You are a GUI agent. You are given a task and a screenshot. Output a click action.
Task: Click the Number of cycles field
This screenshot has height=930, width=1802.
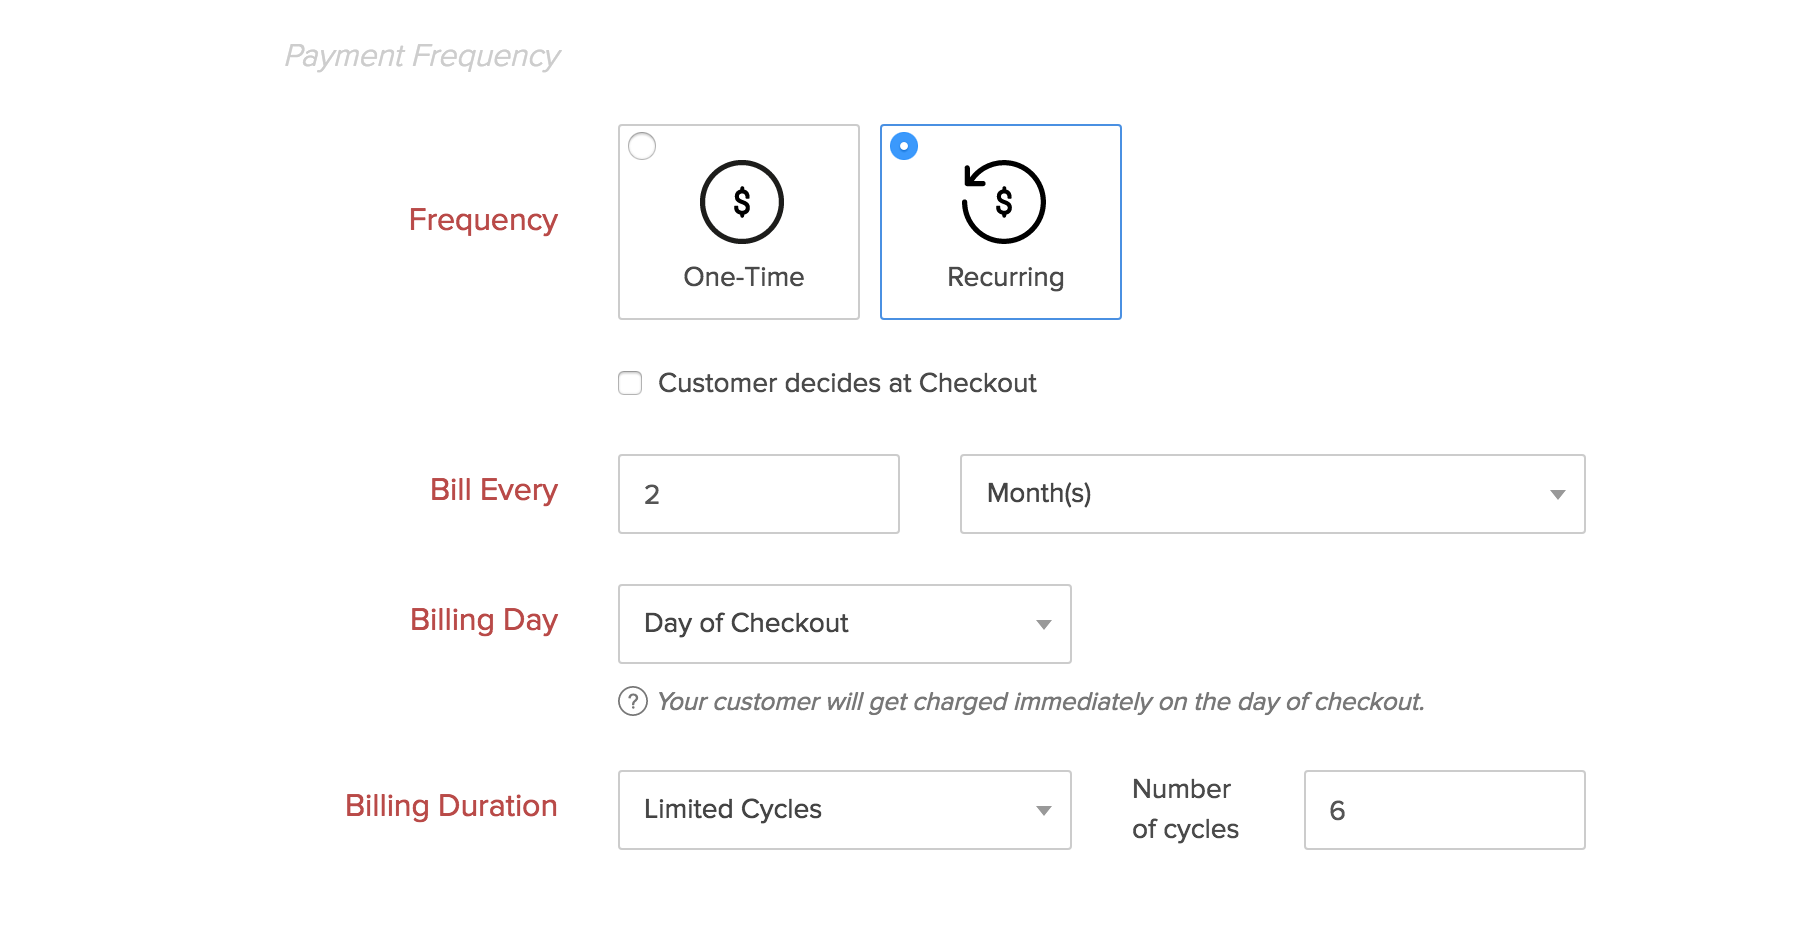click(1443, 810)
